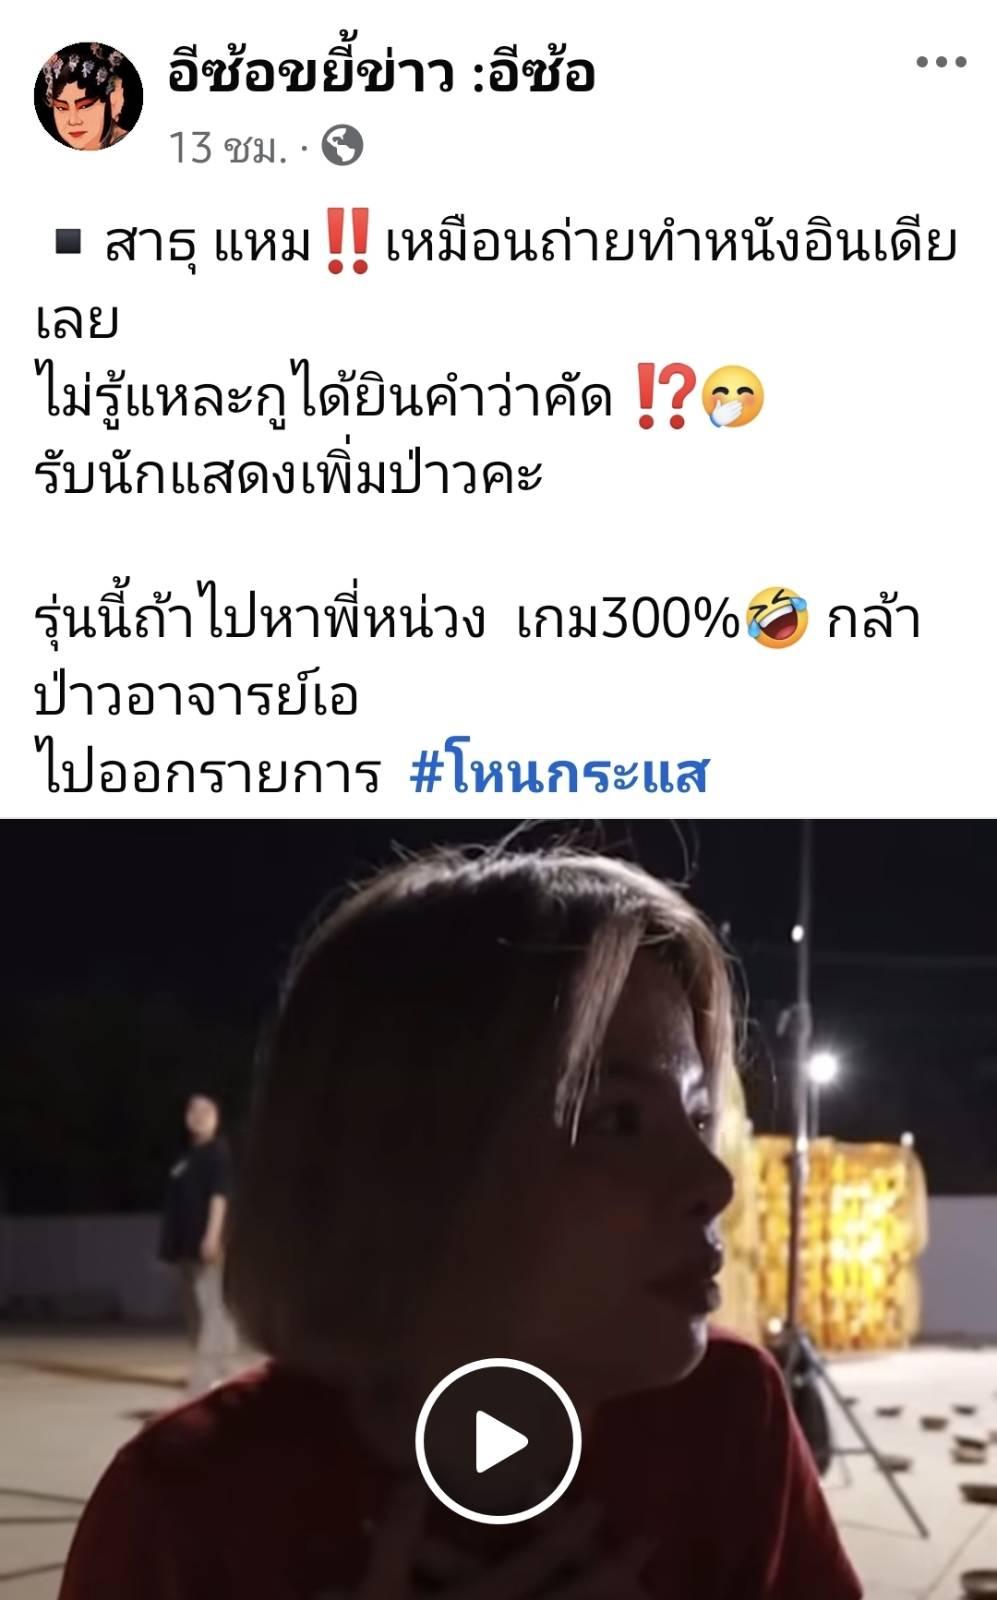Image resolution: width=997 pixels, height=1600 pixels.
Task: Click the text line รับนักแสดงเพิ่มป่าวคะ
Action: pyautogui.click(x=289, y=472)
